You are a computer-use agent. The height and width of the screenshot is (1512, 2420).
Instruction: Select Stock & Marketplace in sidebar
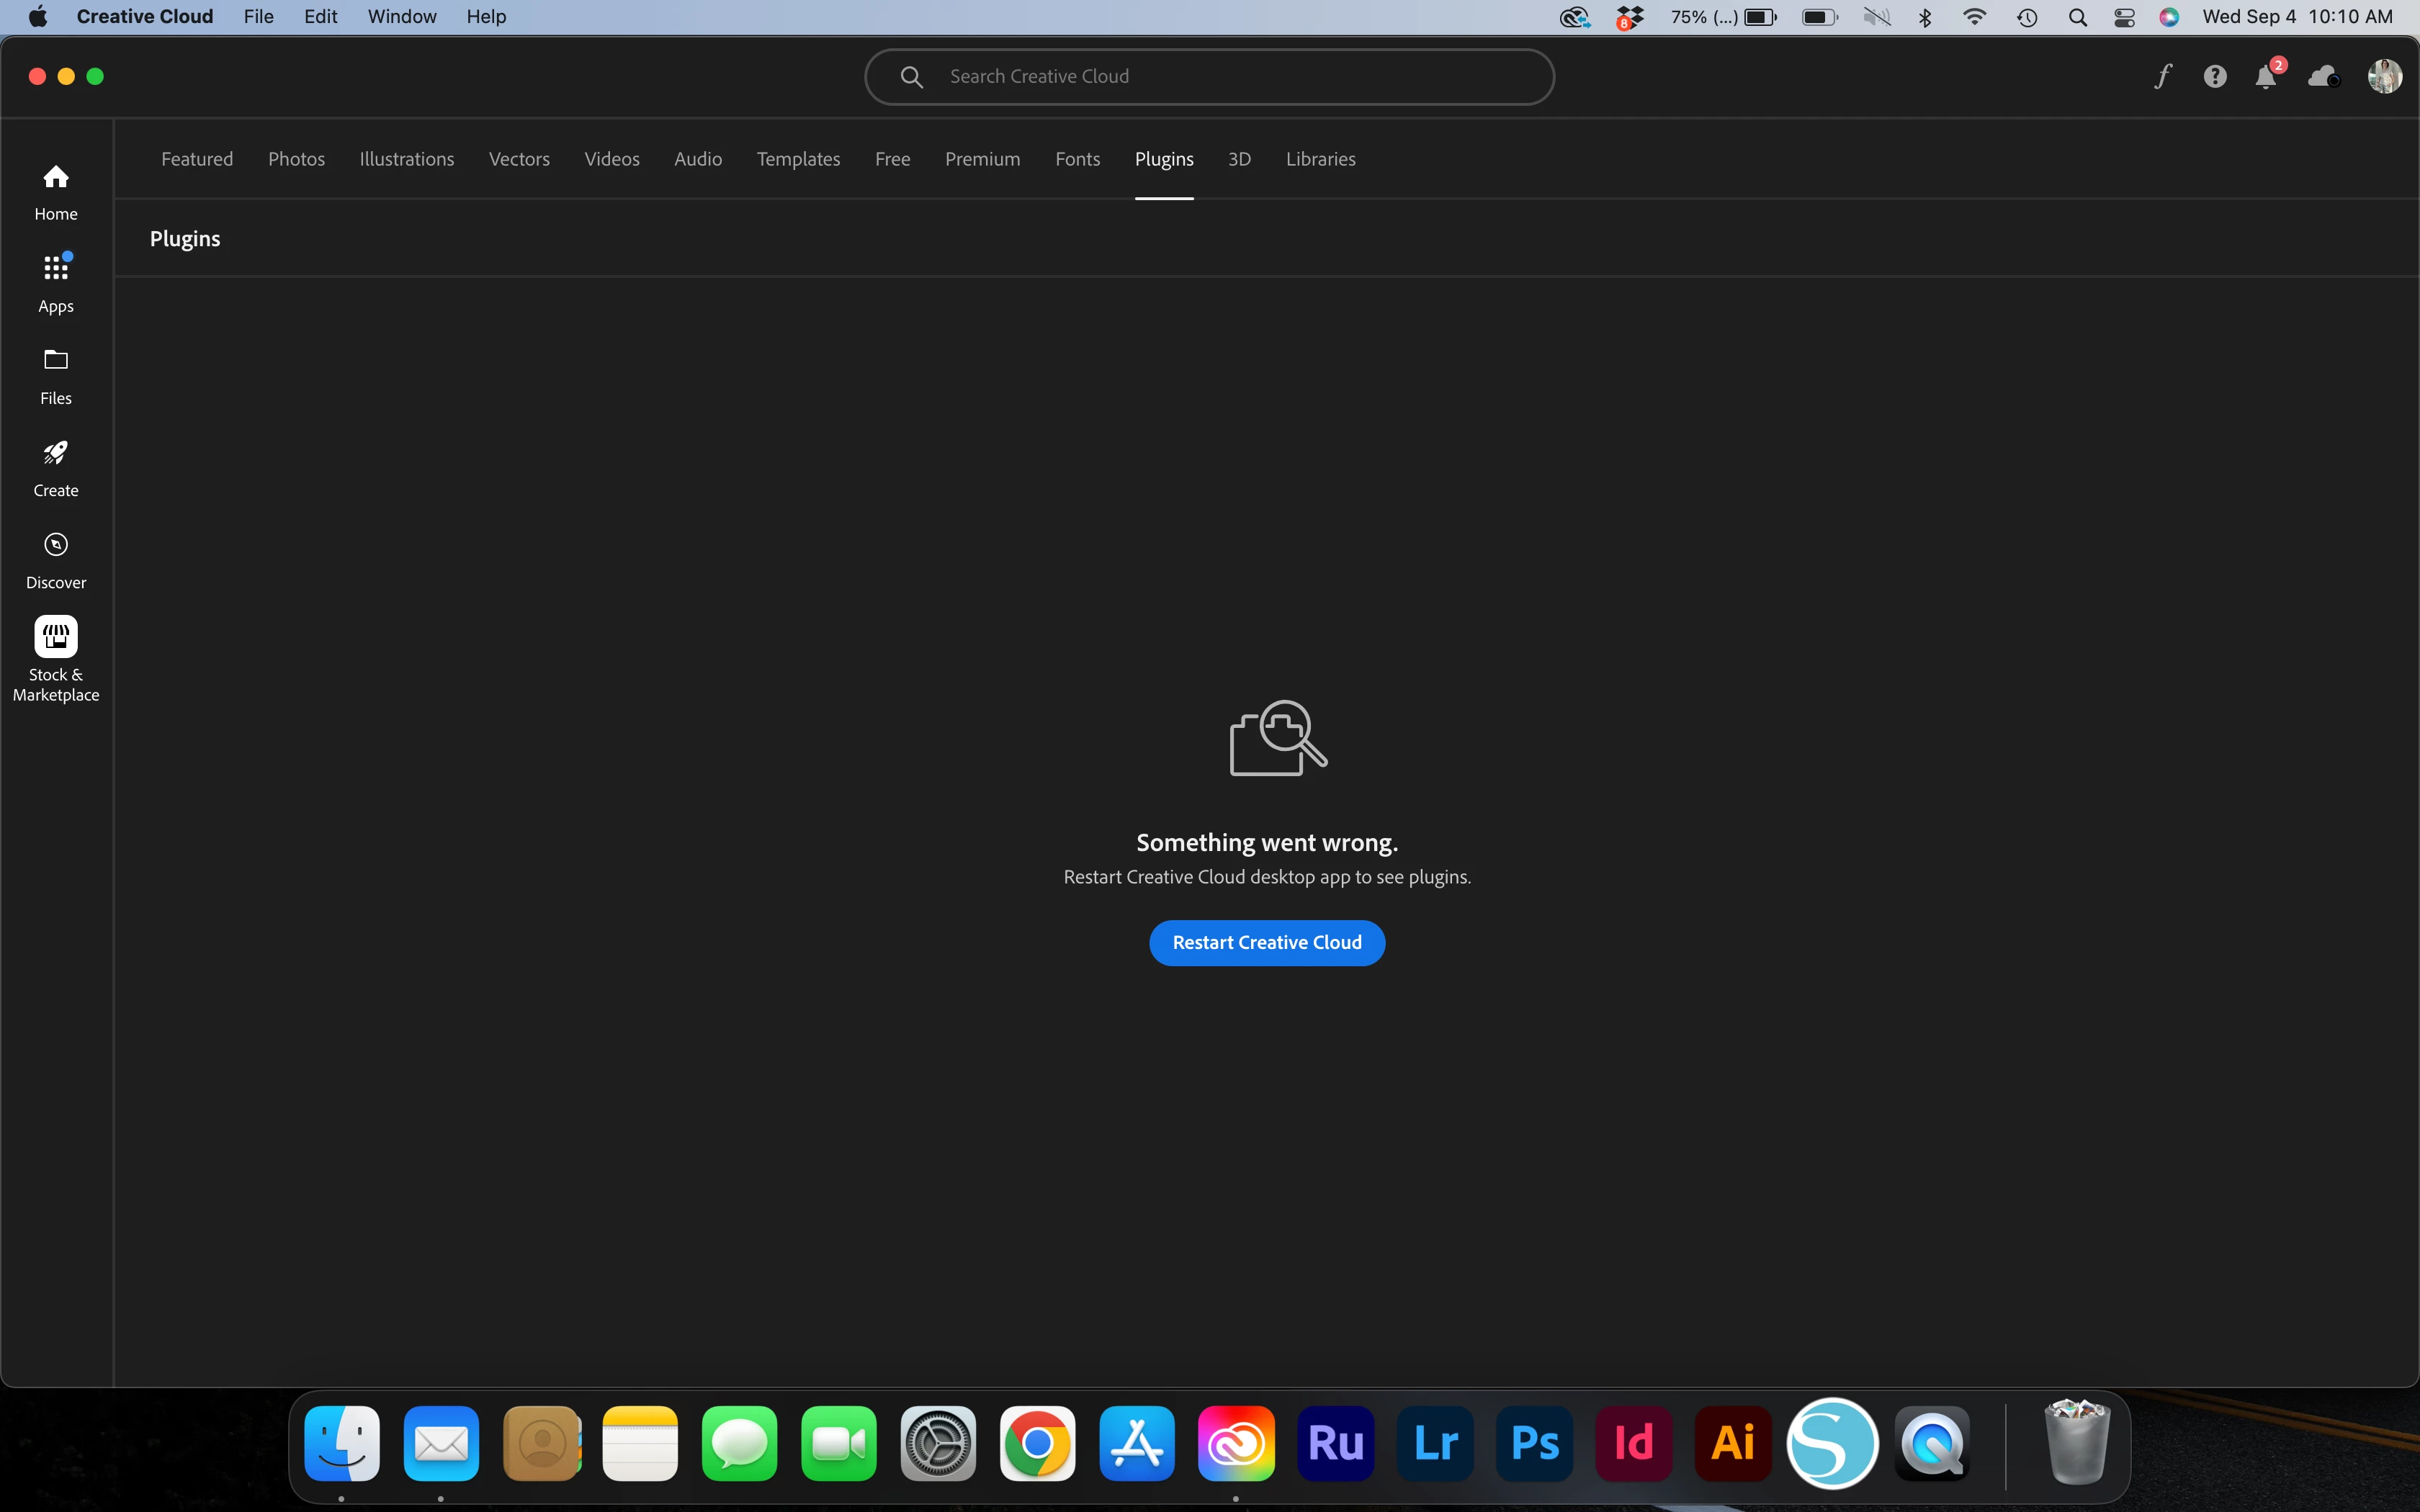pos(56,658)
